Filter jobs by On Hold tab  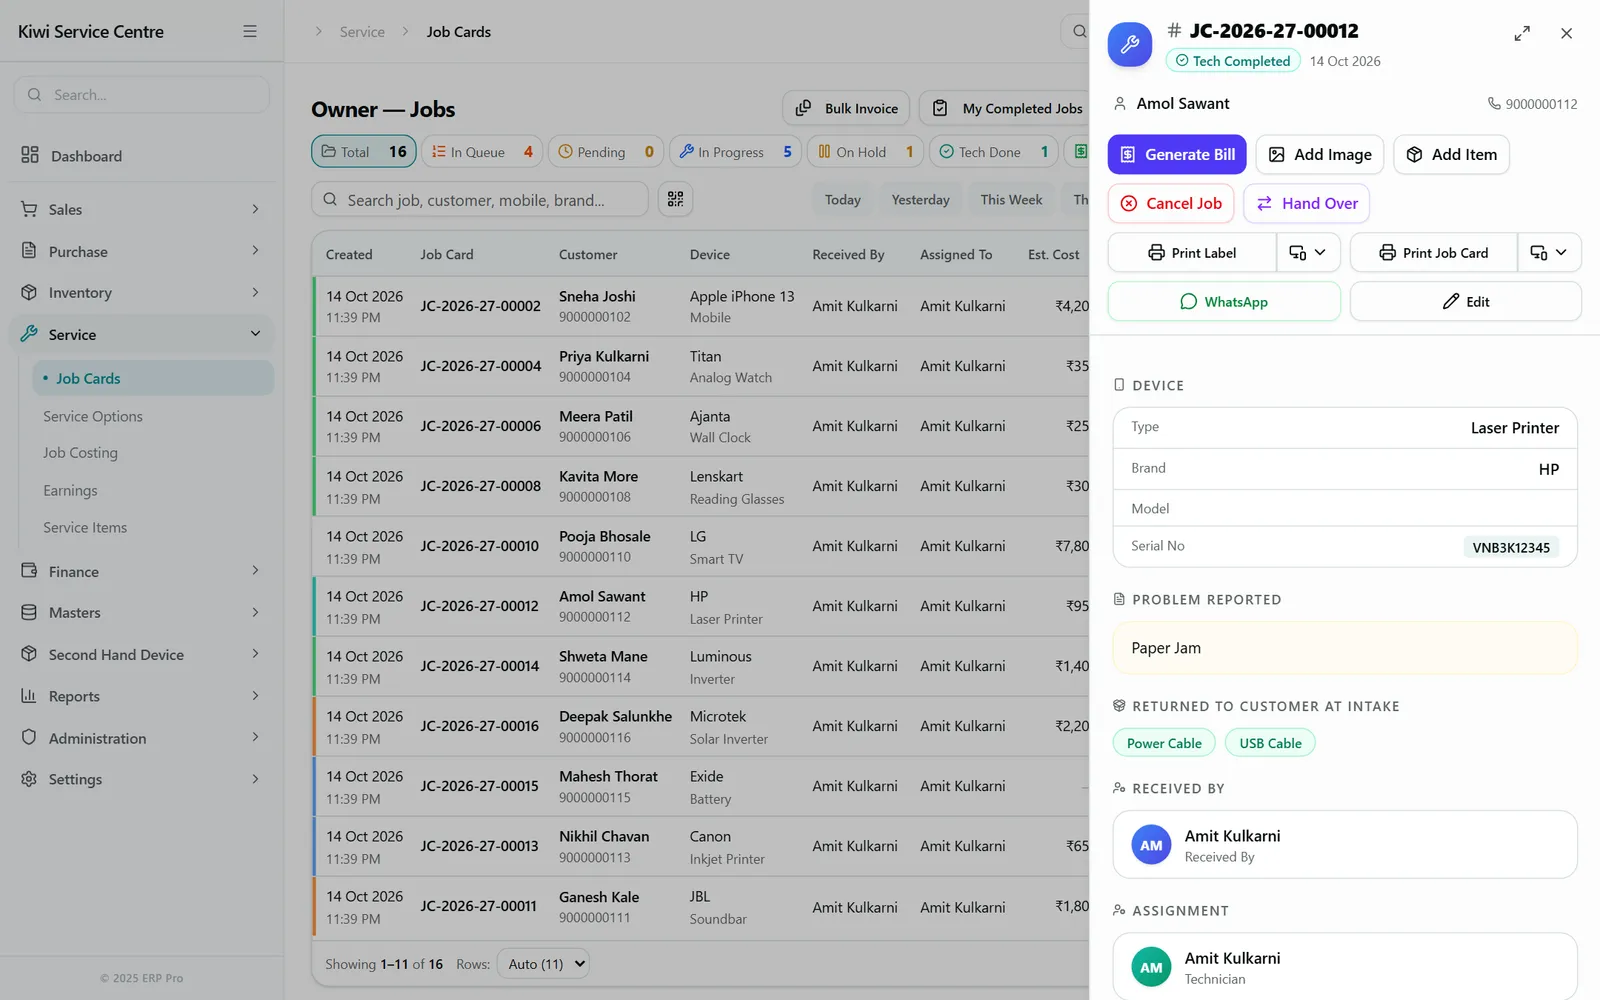[x=865, y=152]
